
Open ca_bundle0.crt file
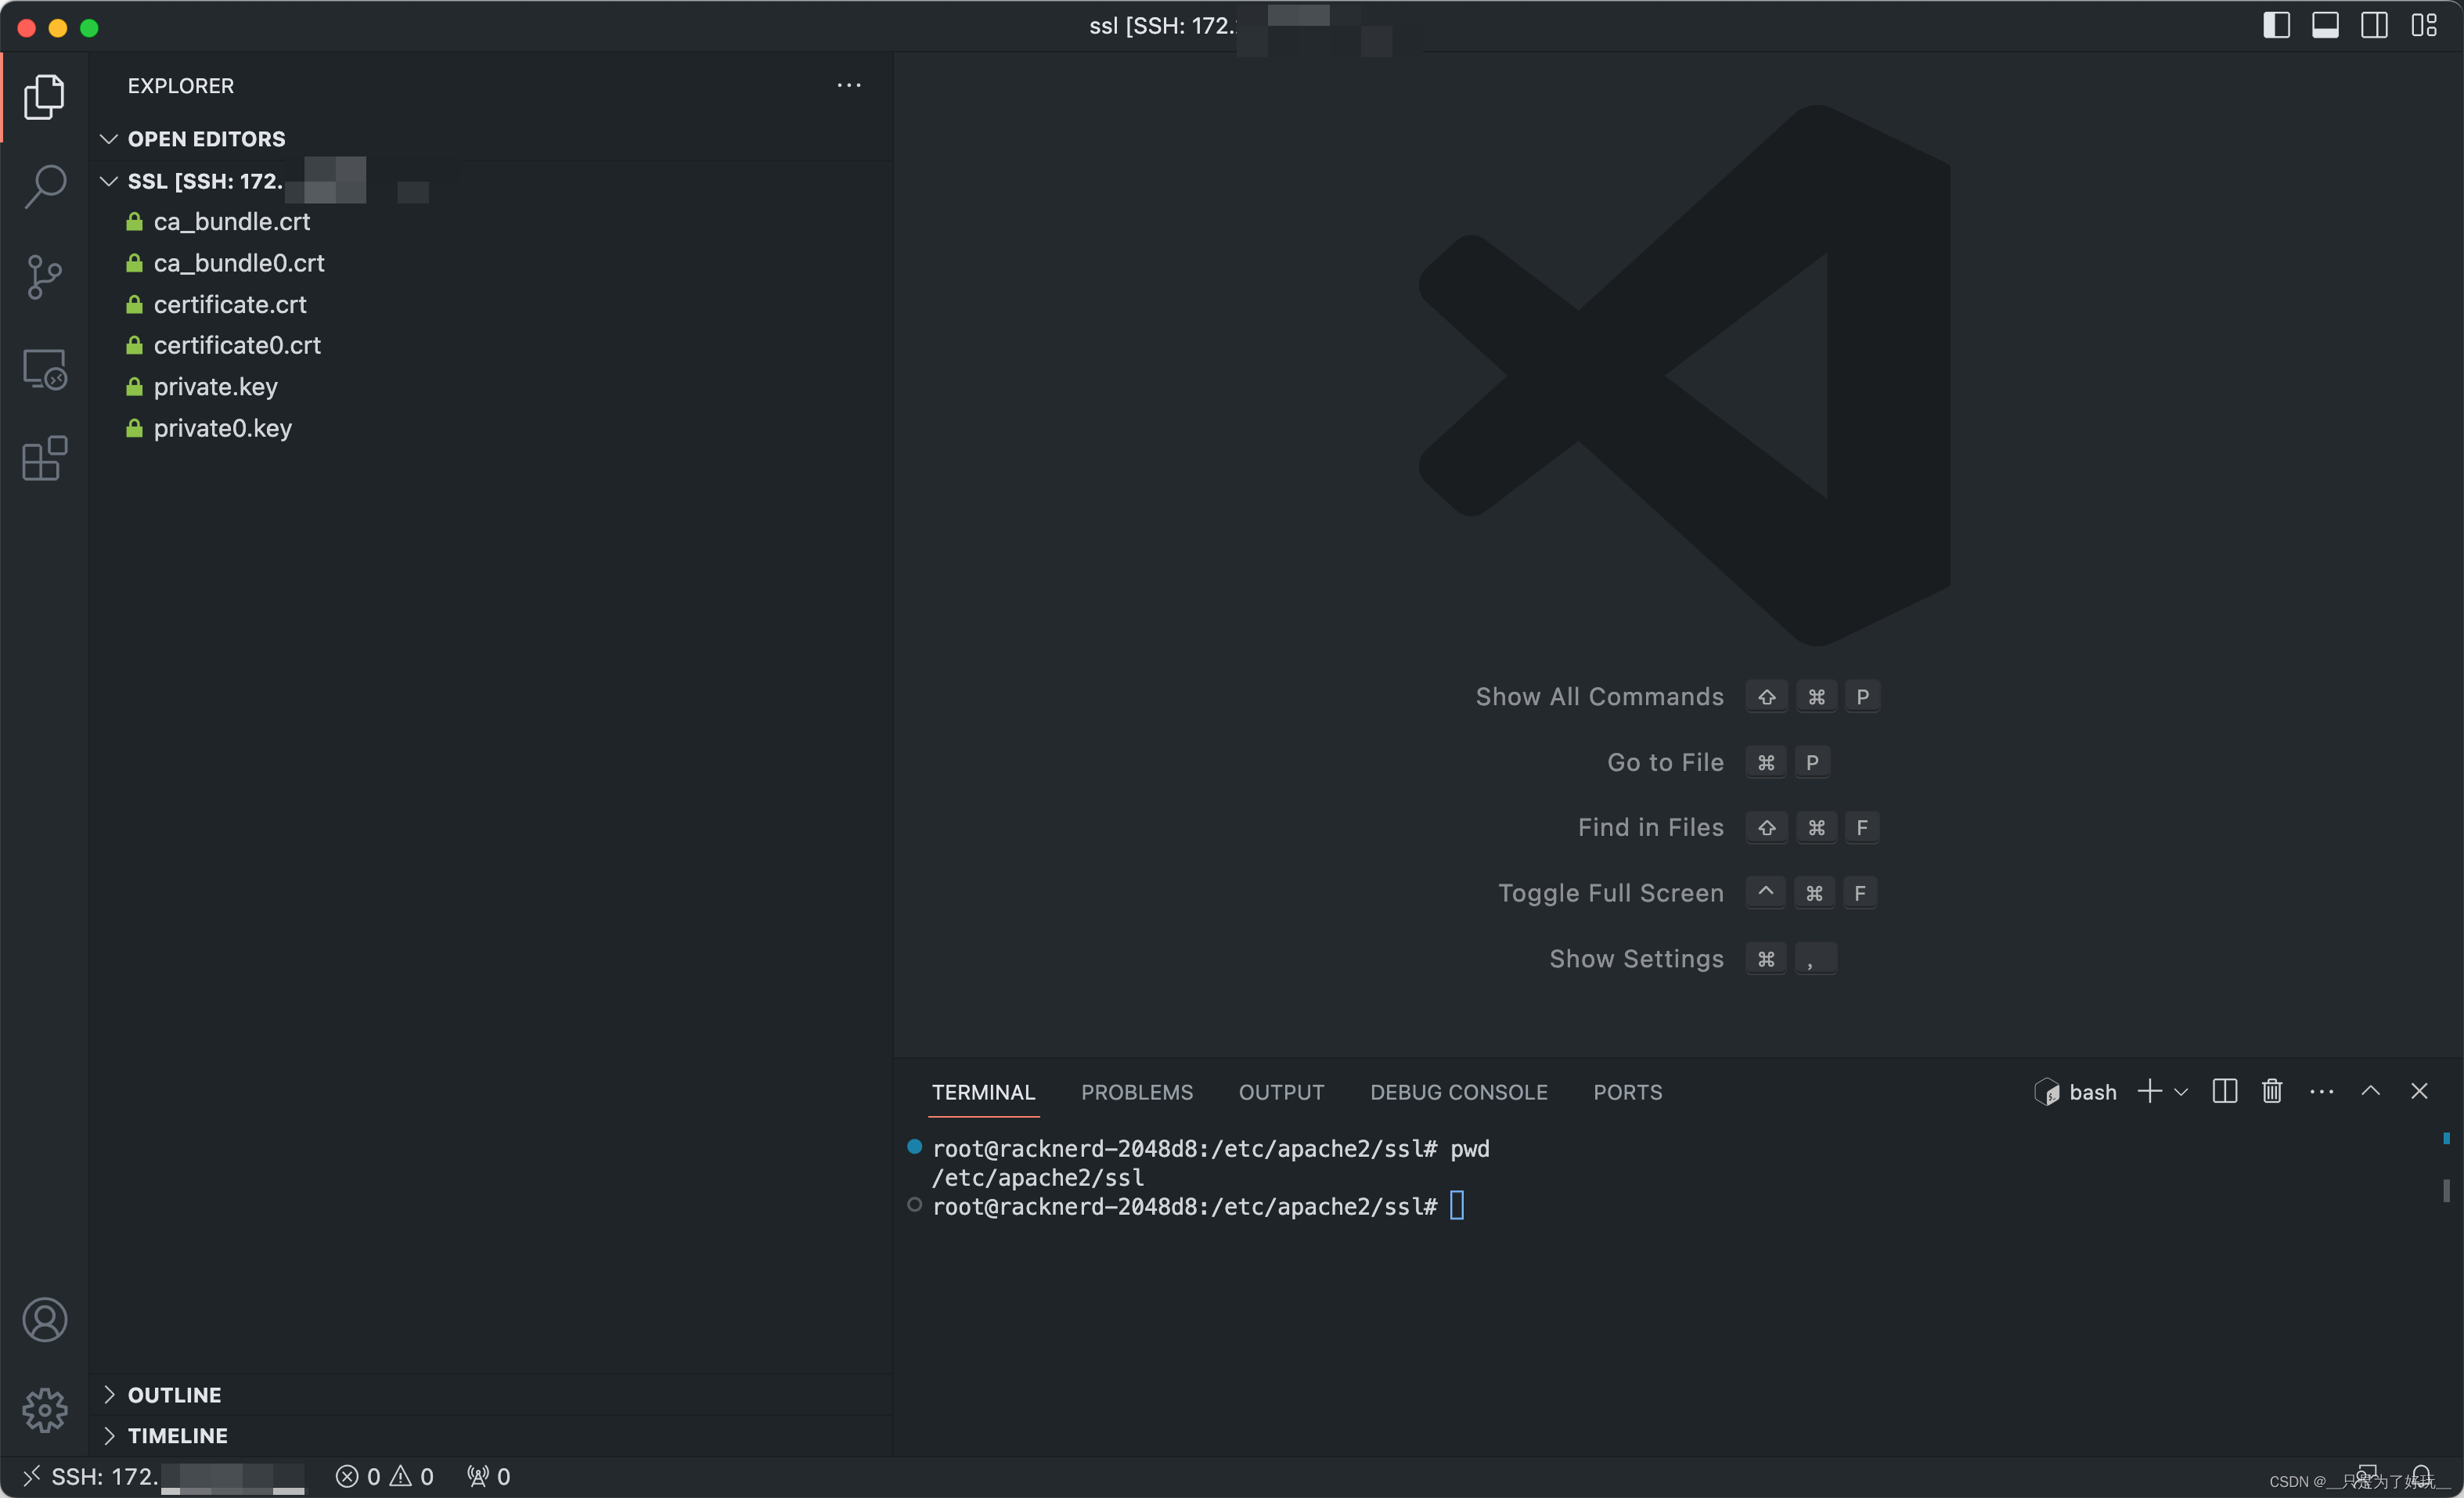click(x=490, y=263)
